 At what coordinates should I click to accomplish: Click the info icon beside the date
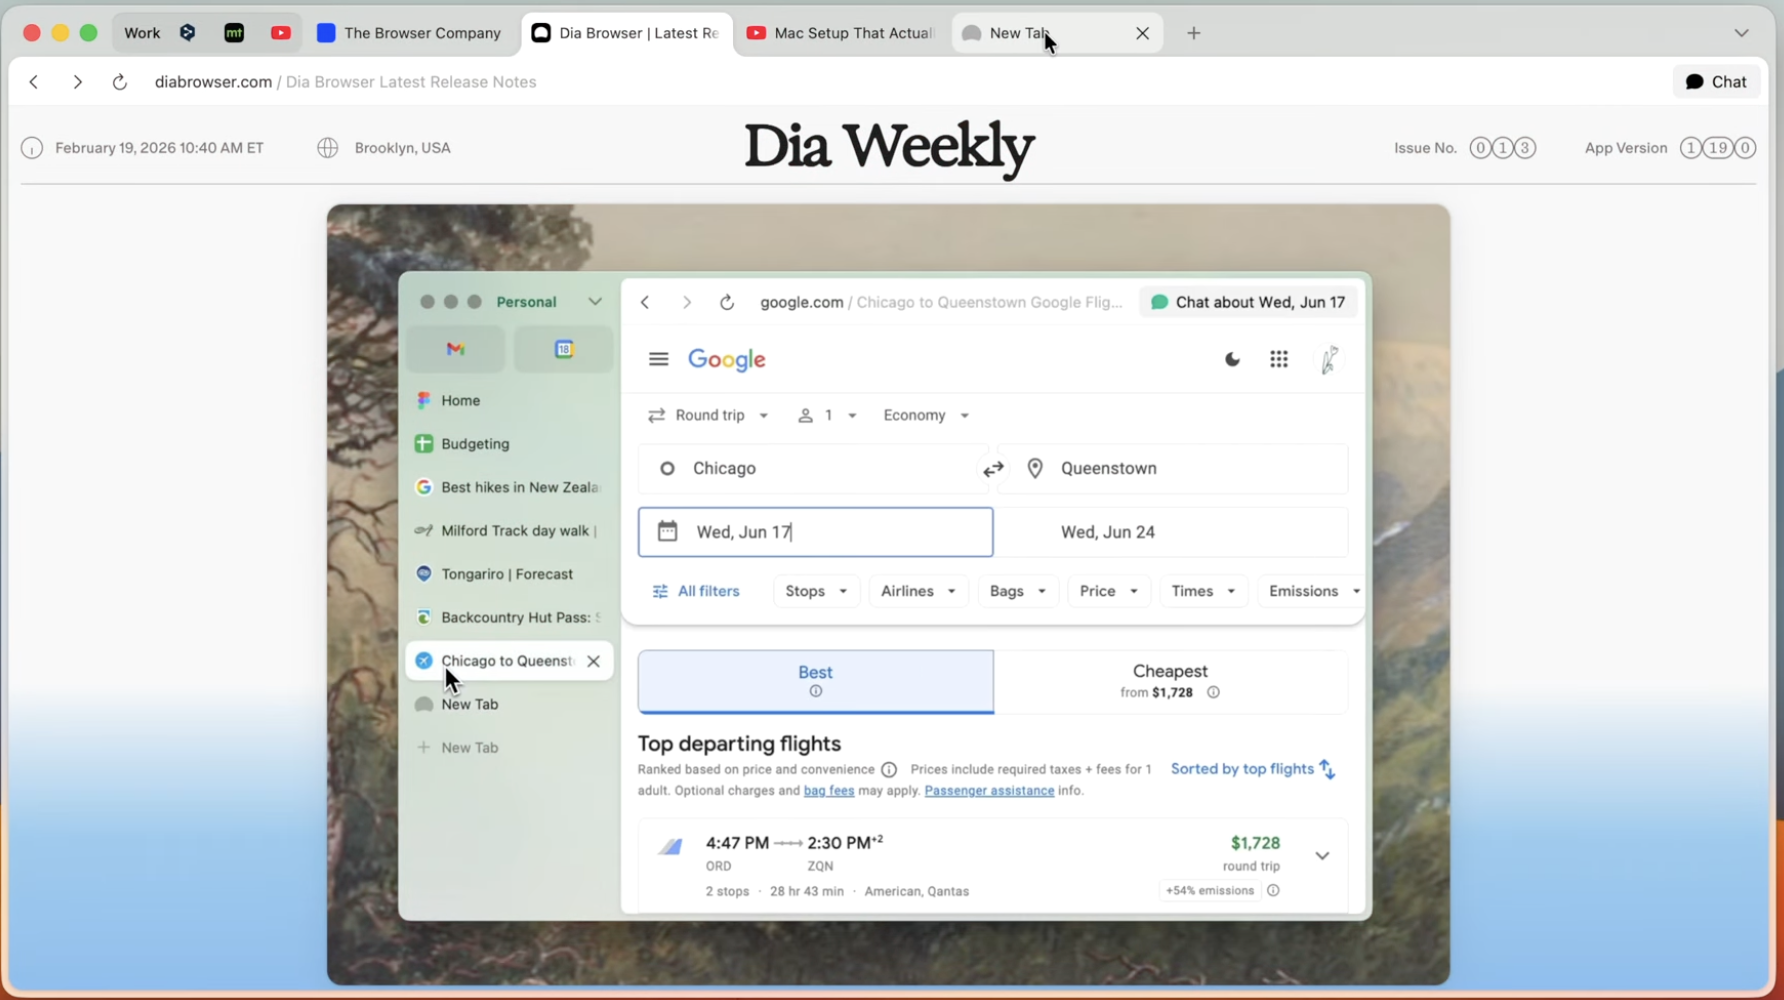click(32, 148)
